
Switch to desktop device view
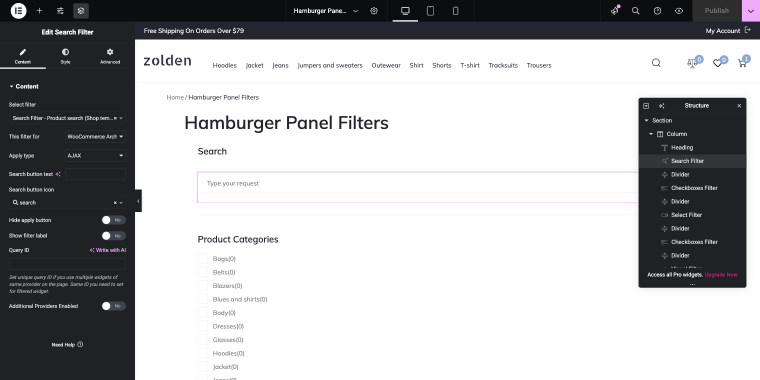click(x=405, y=11)
